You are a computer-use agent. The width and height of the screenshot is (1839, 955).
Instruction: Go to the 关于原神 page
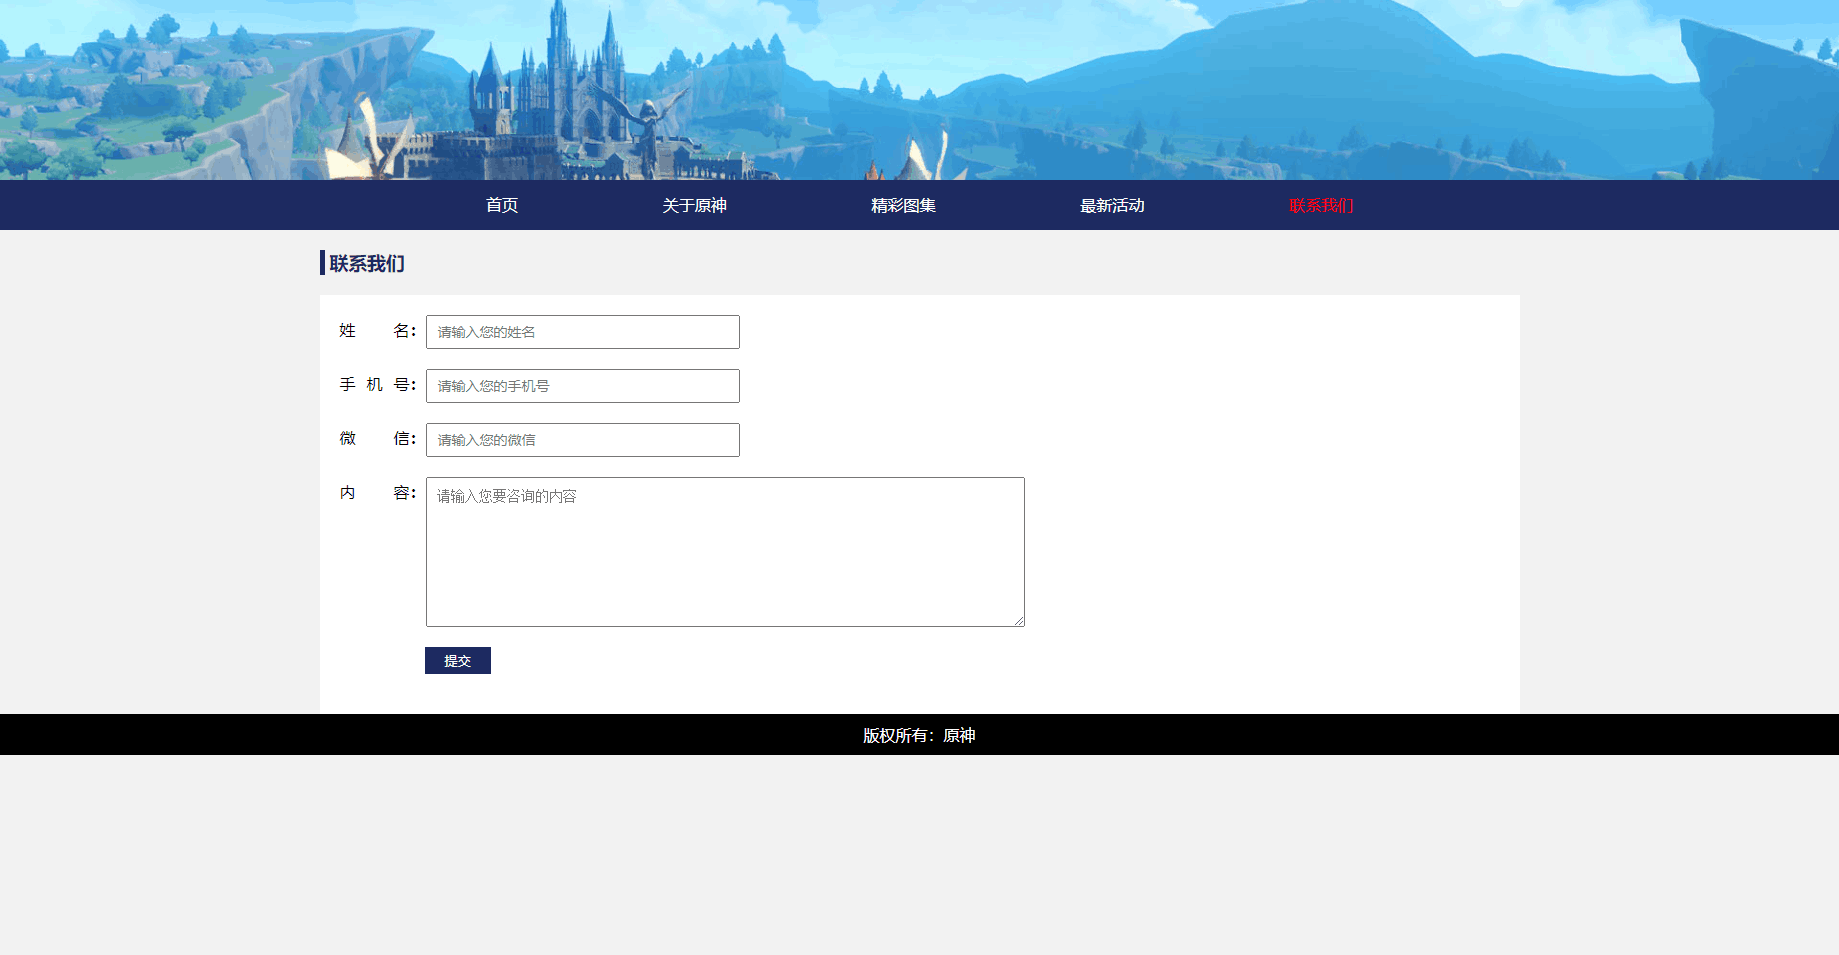point(694,205)
